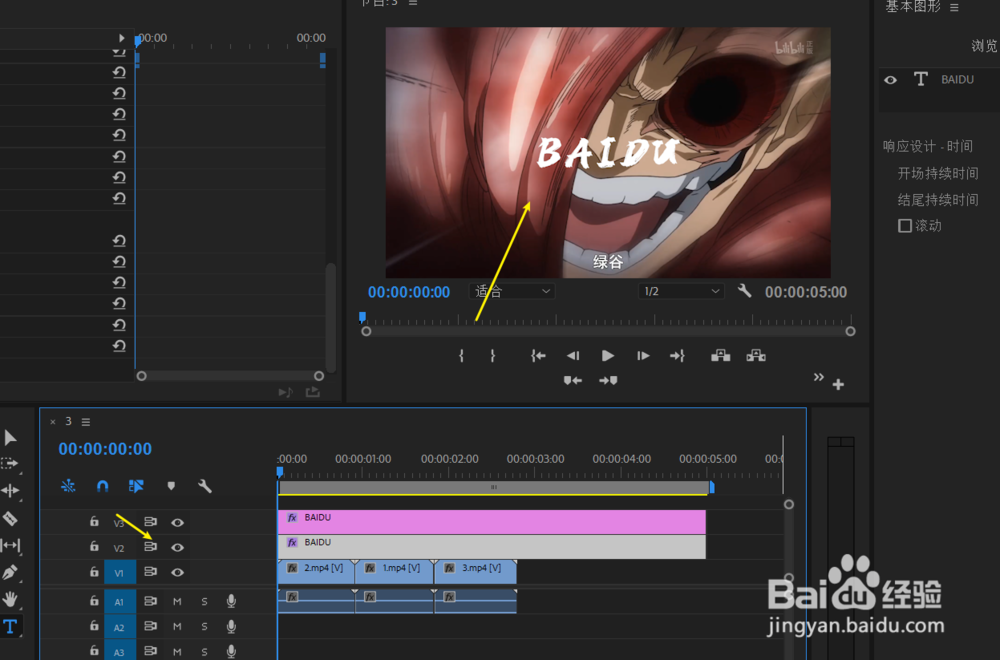Select the Pen tool
This screenshot has height=660, width=1000.
pos(10,573)
